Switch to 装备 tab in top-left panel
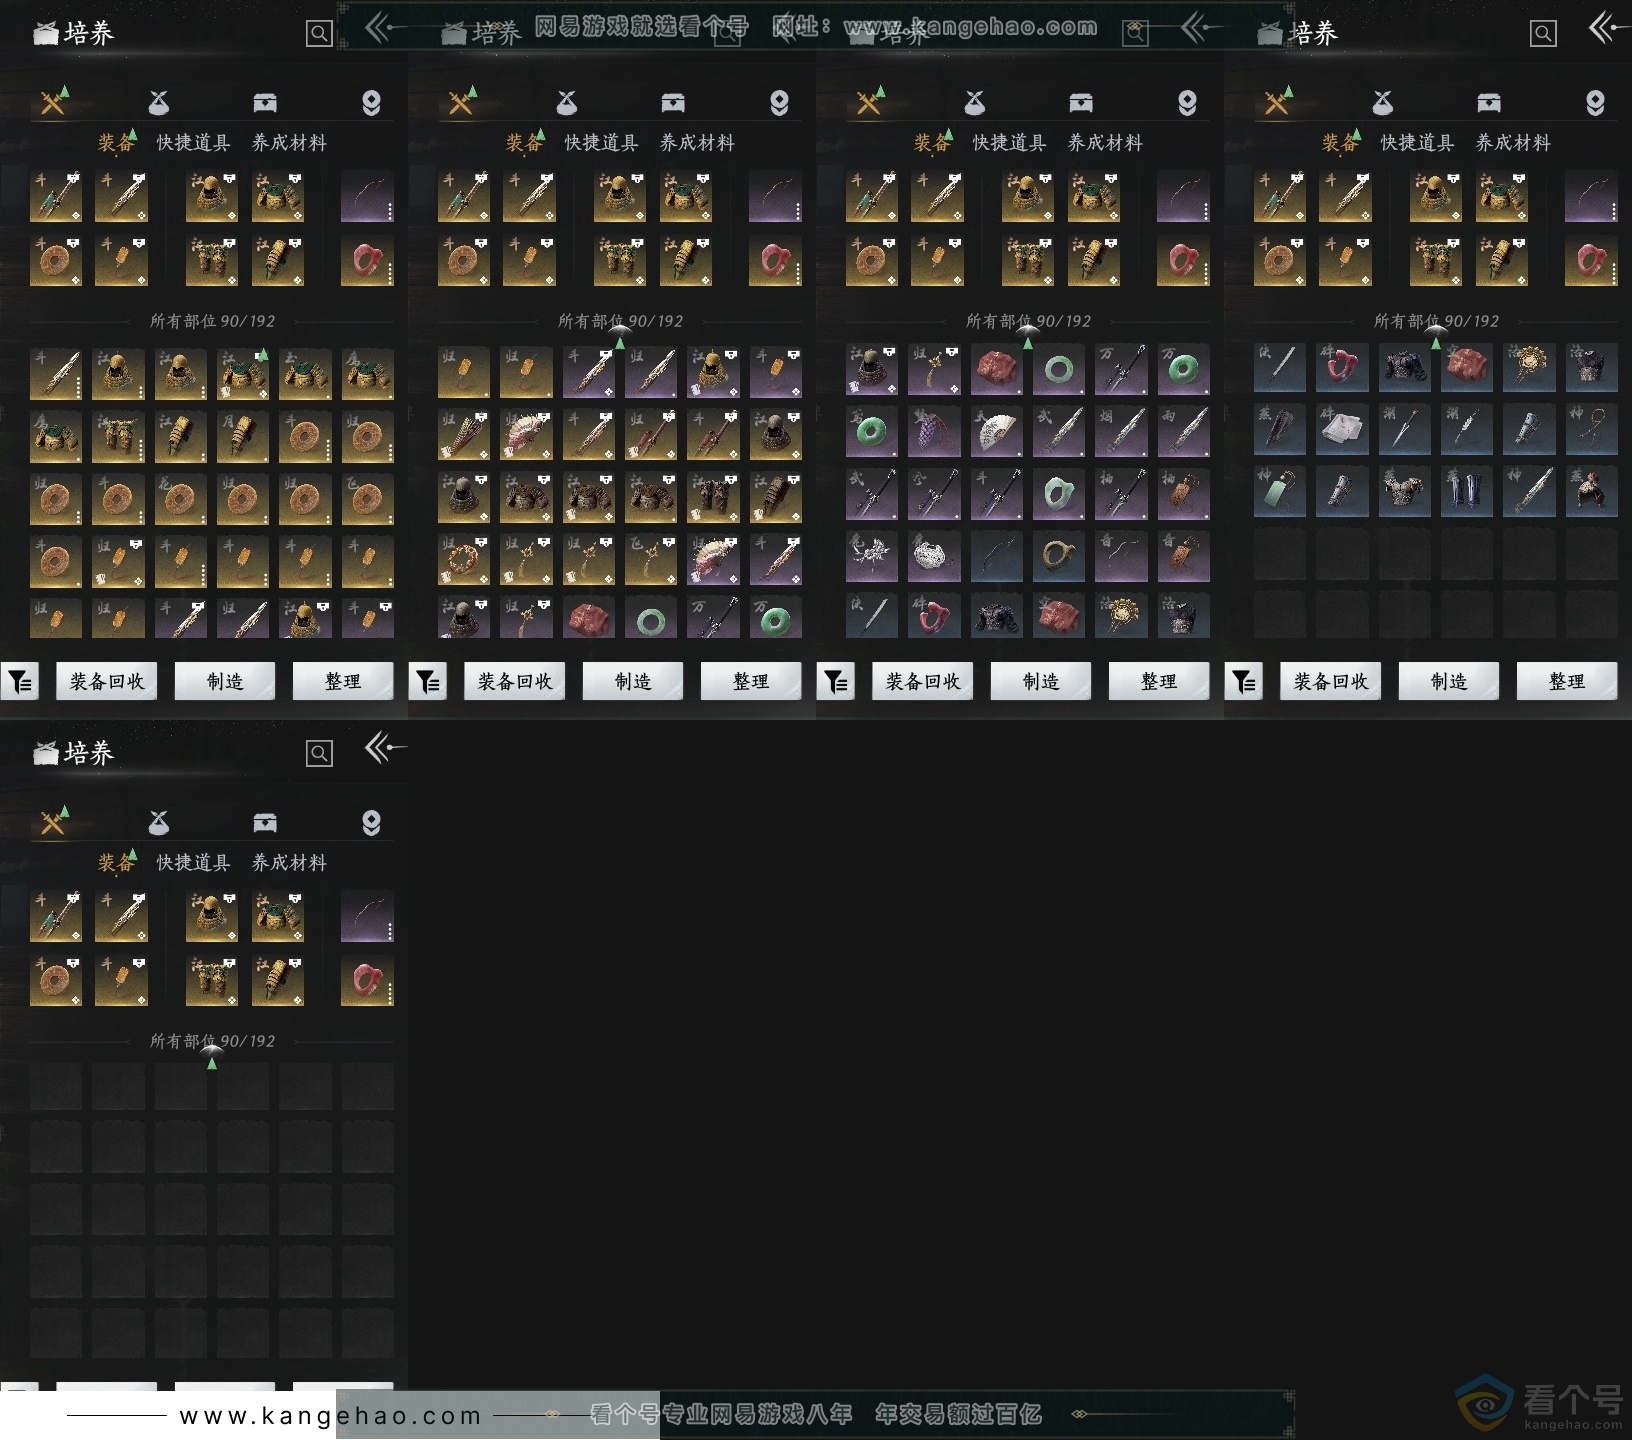 point(116,143)
